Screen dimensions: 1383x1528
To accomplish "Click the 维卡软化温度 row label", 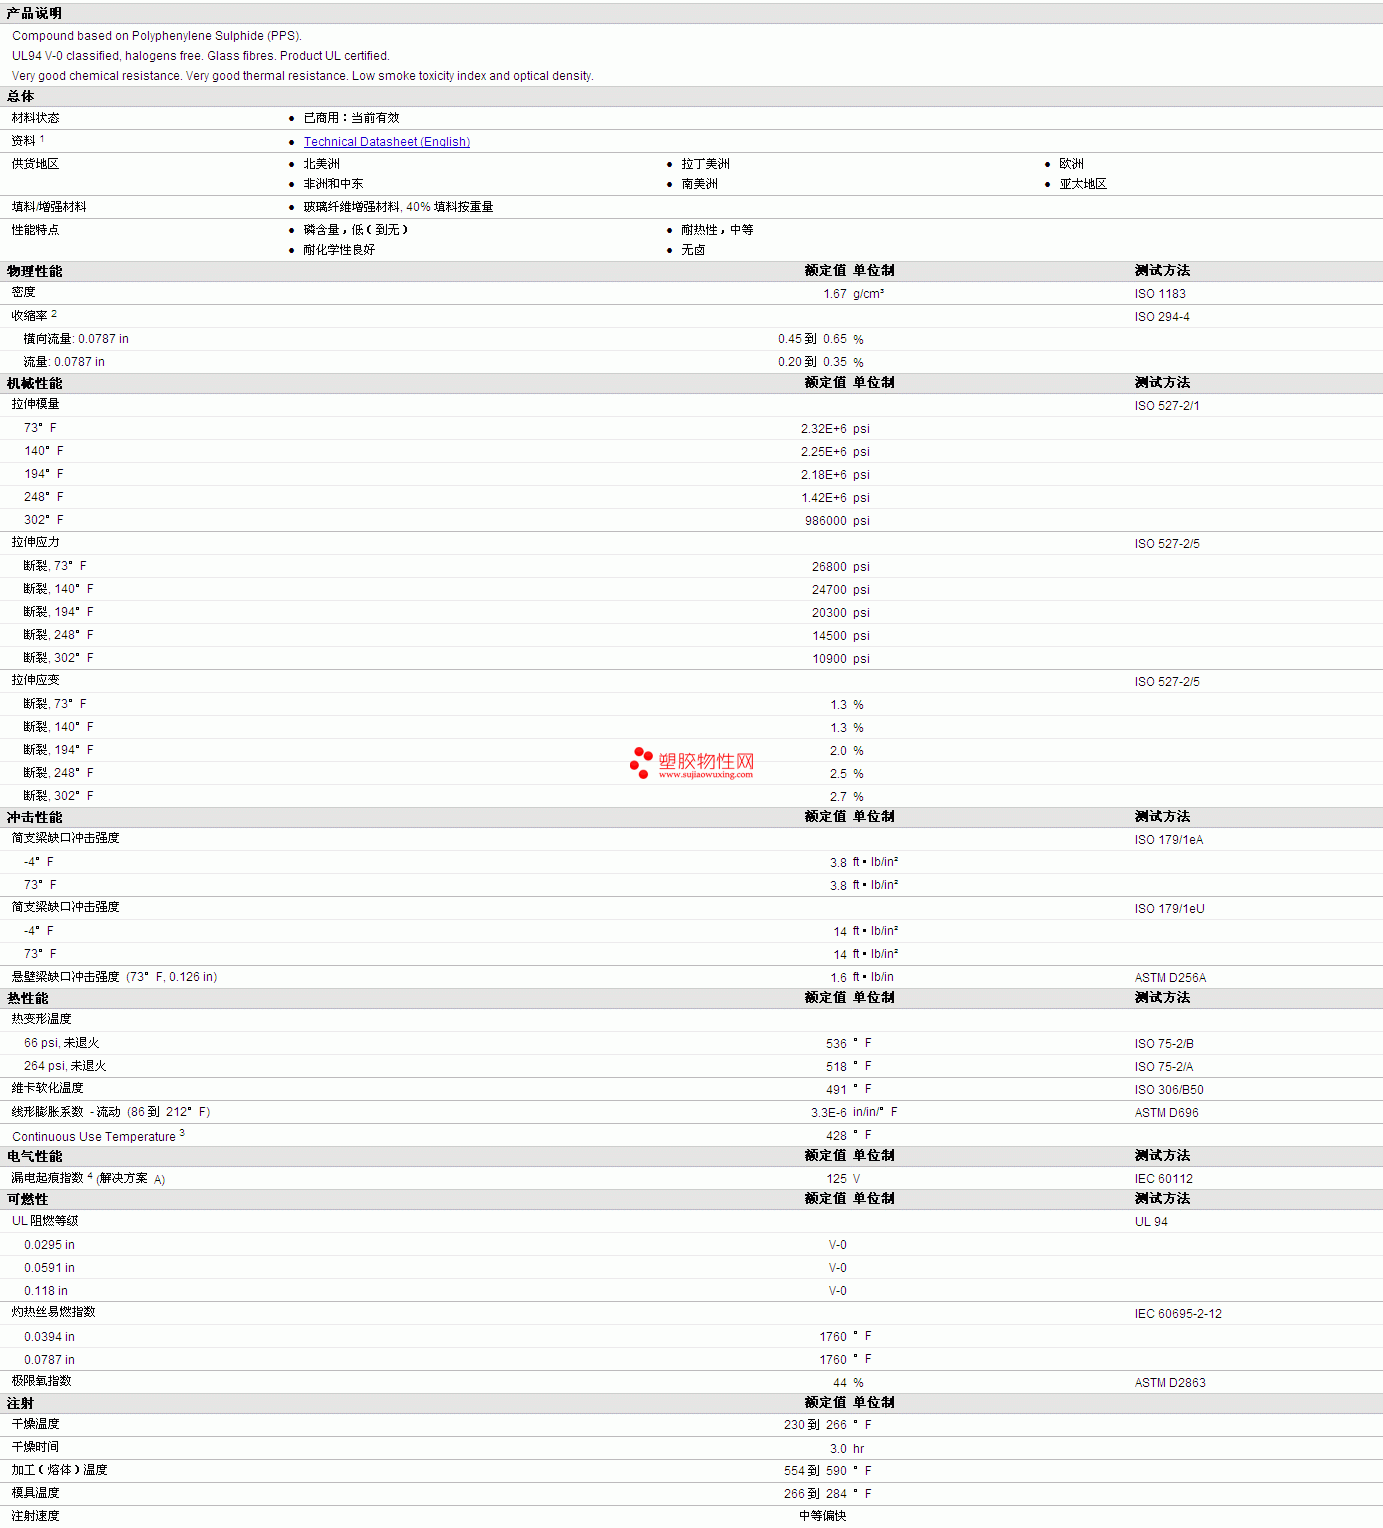I will pos(47,1088).
